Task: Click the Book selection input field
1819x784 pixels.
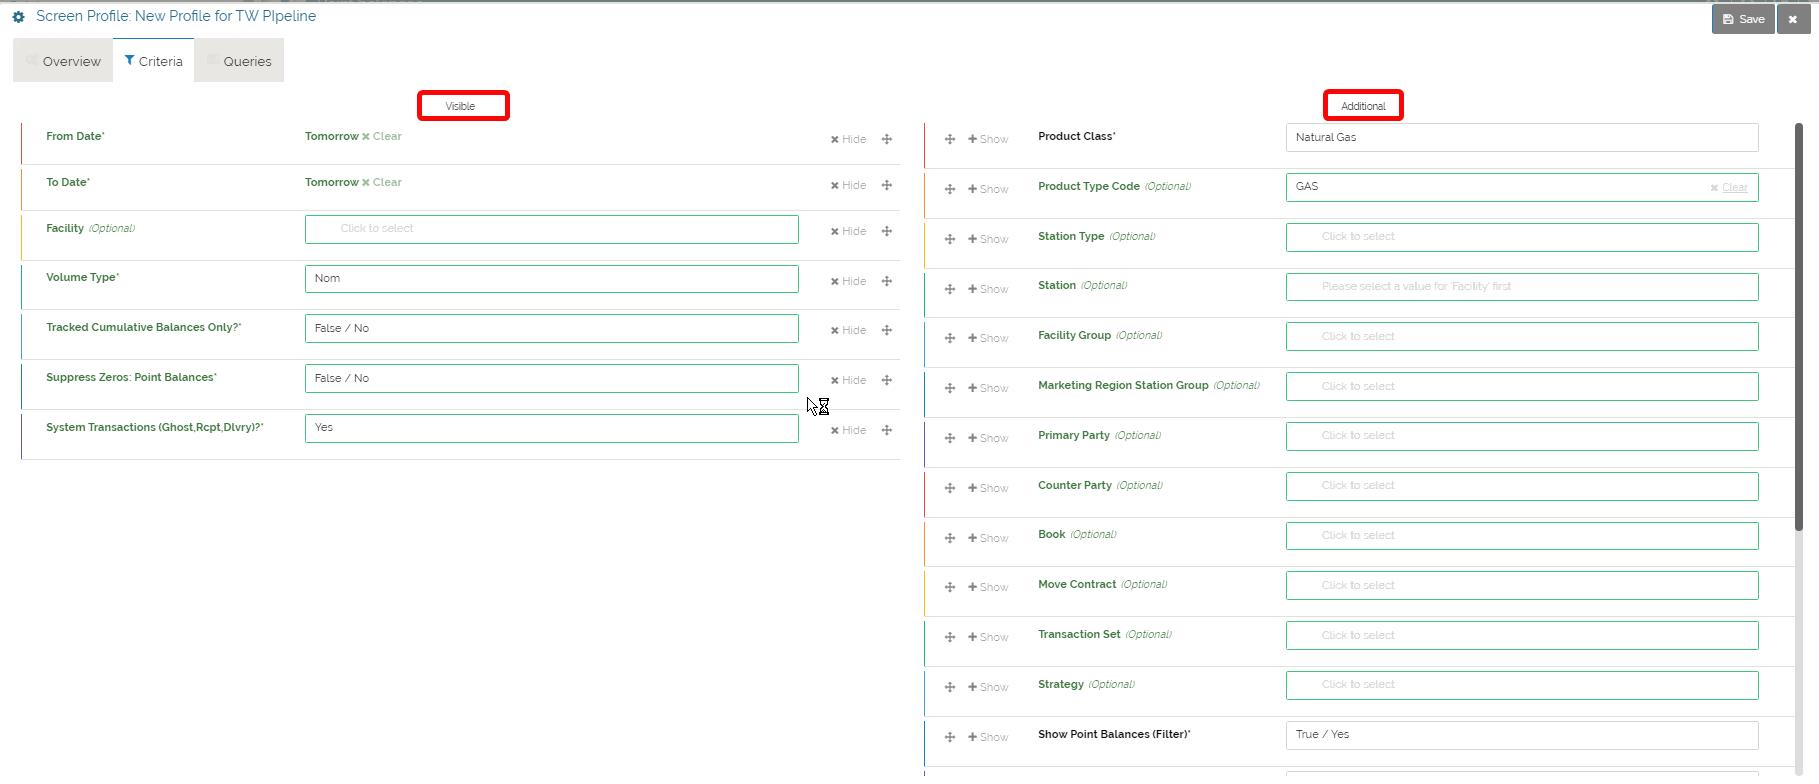Action: [1521, 536]
